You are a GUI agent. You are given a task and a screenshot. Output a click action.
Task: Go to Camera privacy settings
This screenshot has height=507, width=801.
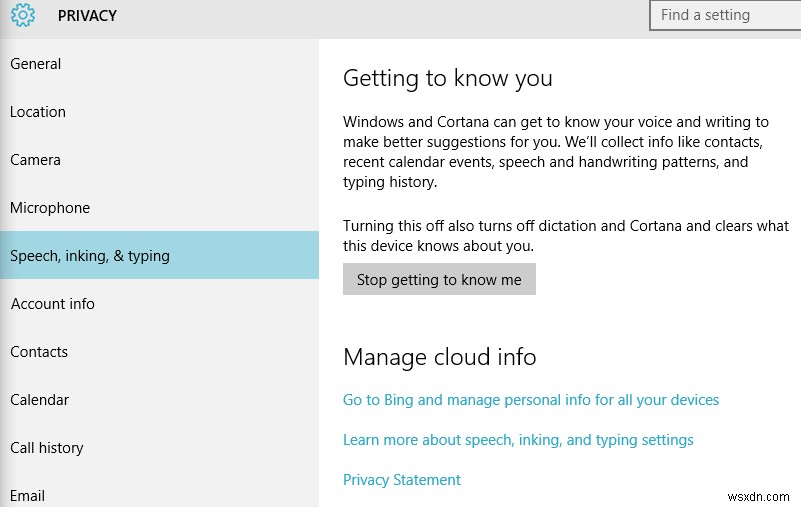35,160
